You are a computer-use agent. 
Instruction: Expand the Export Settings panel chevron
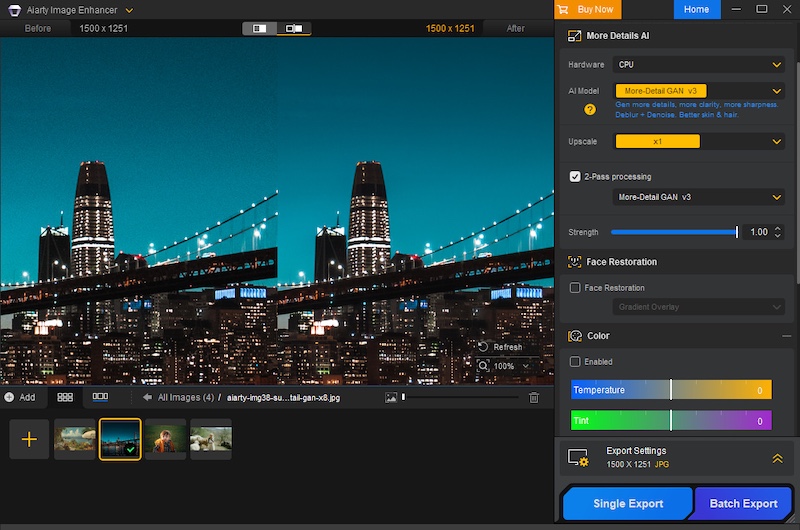tap(777, 458)
